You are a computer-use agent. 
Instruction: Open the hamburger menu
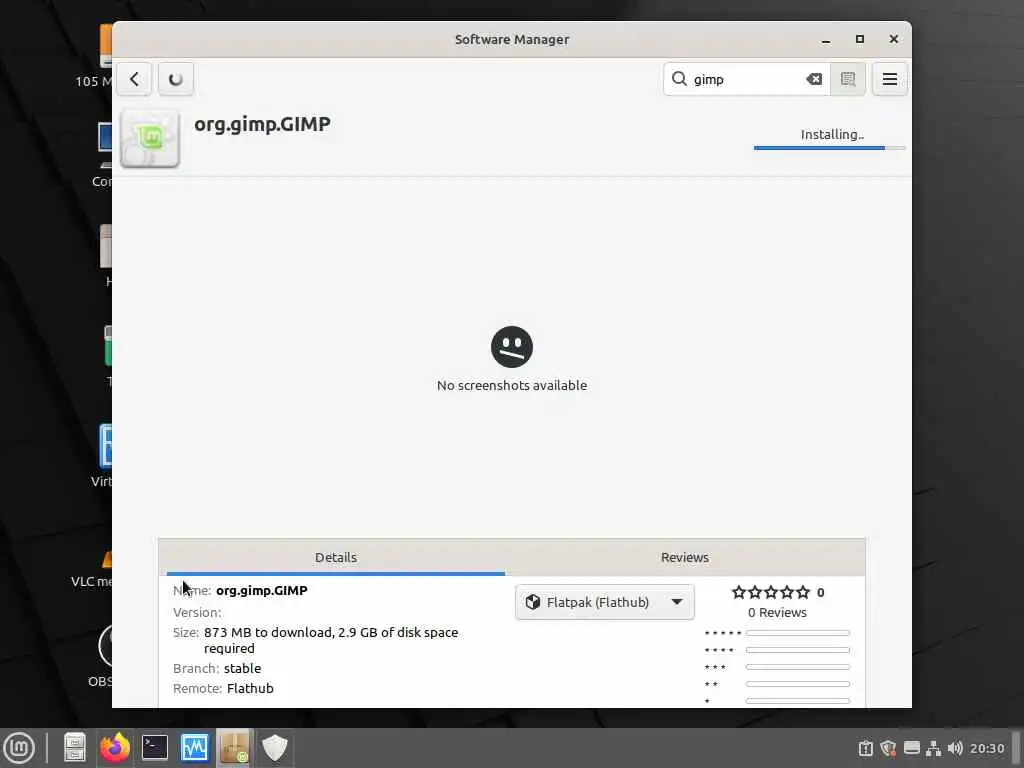point(889,79)
